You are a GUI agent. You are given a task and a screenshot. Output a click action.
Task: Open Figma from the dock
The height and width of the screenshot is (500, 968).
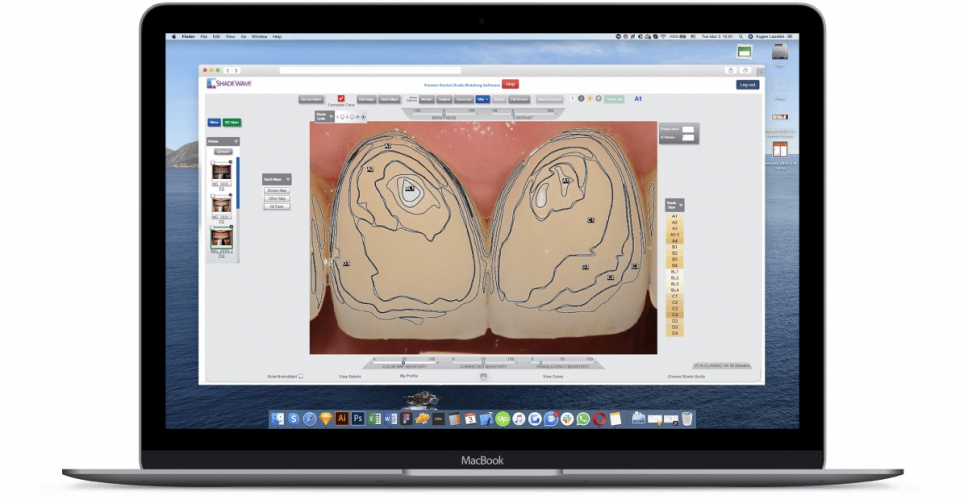pyautogui.click(x=406, y=419)
